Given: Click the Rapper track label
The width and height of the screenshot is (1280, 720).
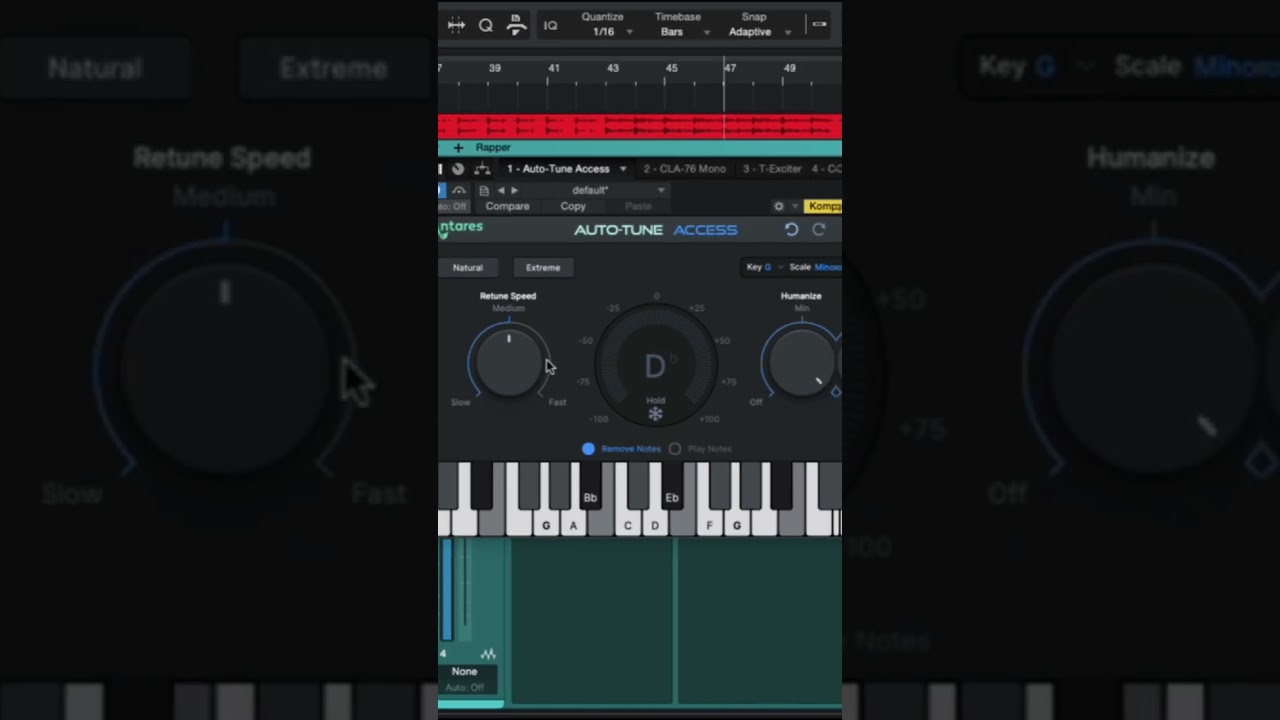Looking at the screenshot, I should pyautogui.click(x=493, y=148).
